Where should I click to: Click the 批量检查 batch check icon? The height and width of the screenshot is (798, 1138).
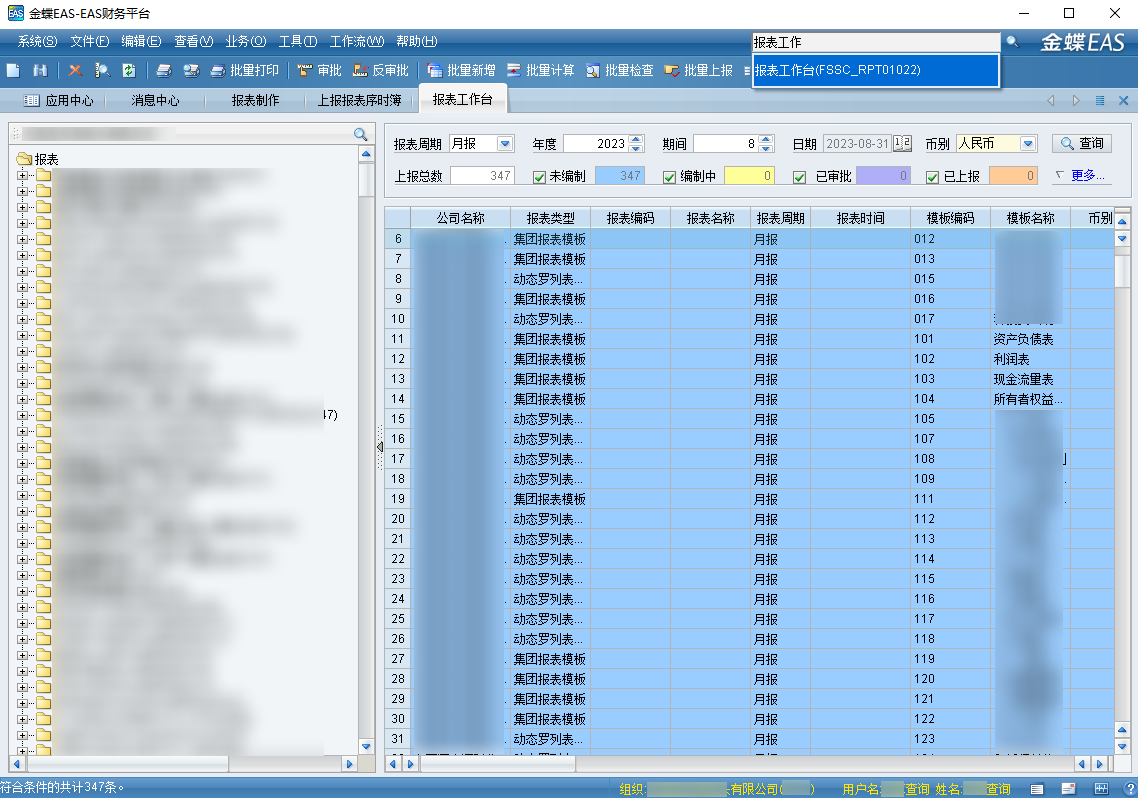tap(593, 71)
